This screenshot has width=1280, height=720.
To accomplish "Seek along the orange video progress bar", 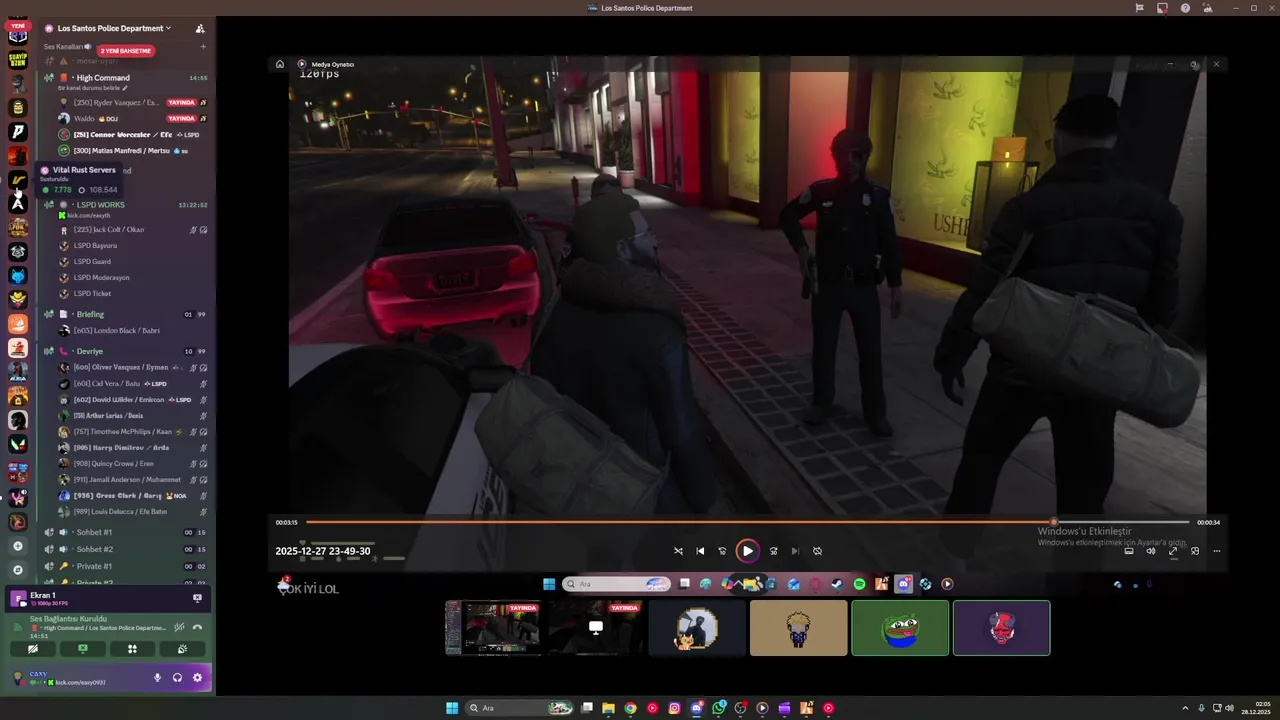I will (747, 522).
